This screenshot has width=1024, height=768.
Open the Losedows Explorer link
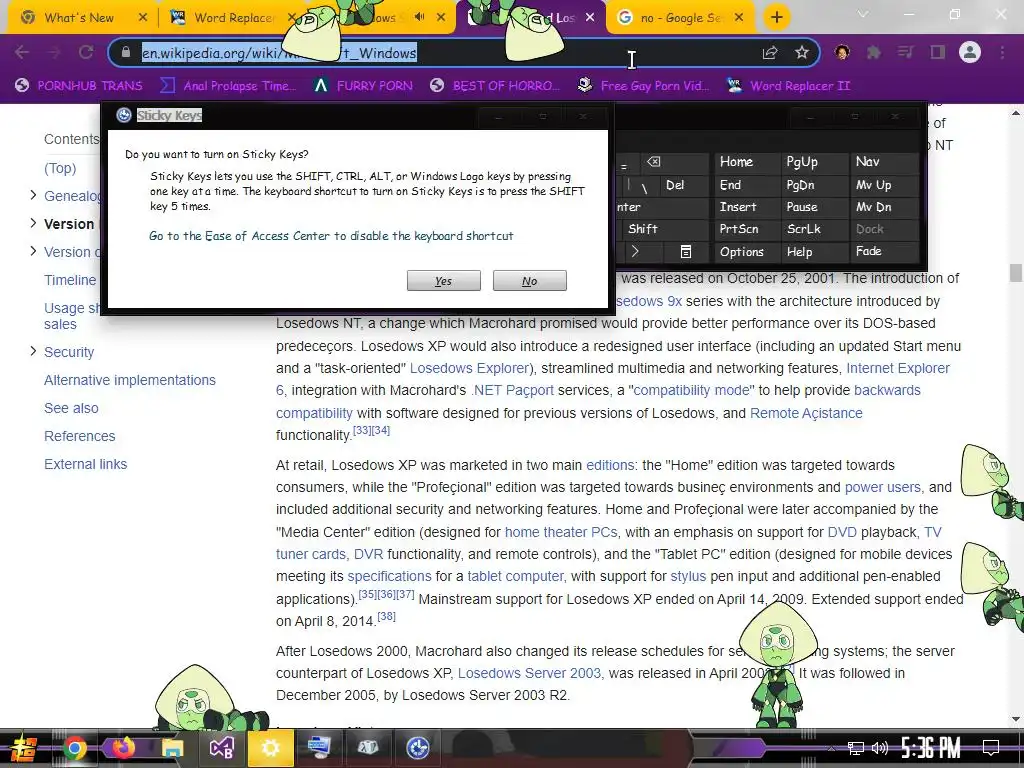(470, 368)
